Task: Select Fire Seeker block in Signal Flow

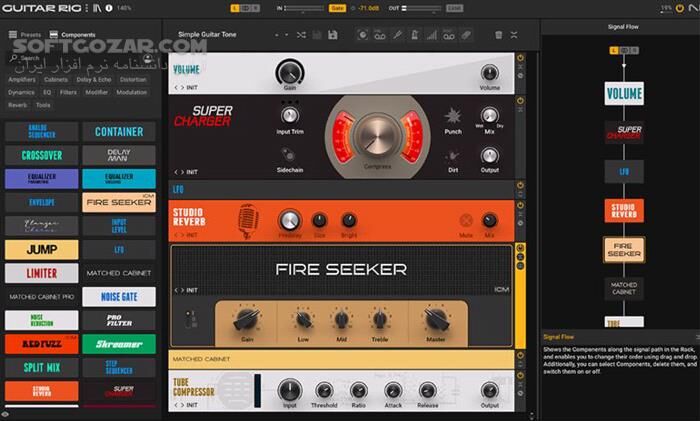Action: pos(624,250)
